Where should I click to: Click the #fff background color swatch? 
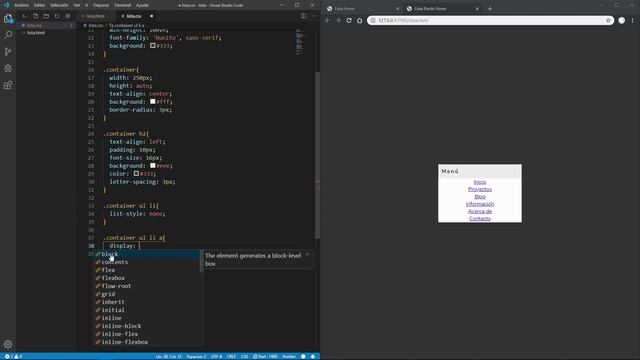153,102
